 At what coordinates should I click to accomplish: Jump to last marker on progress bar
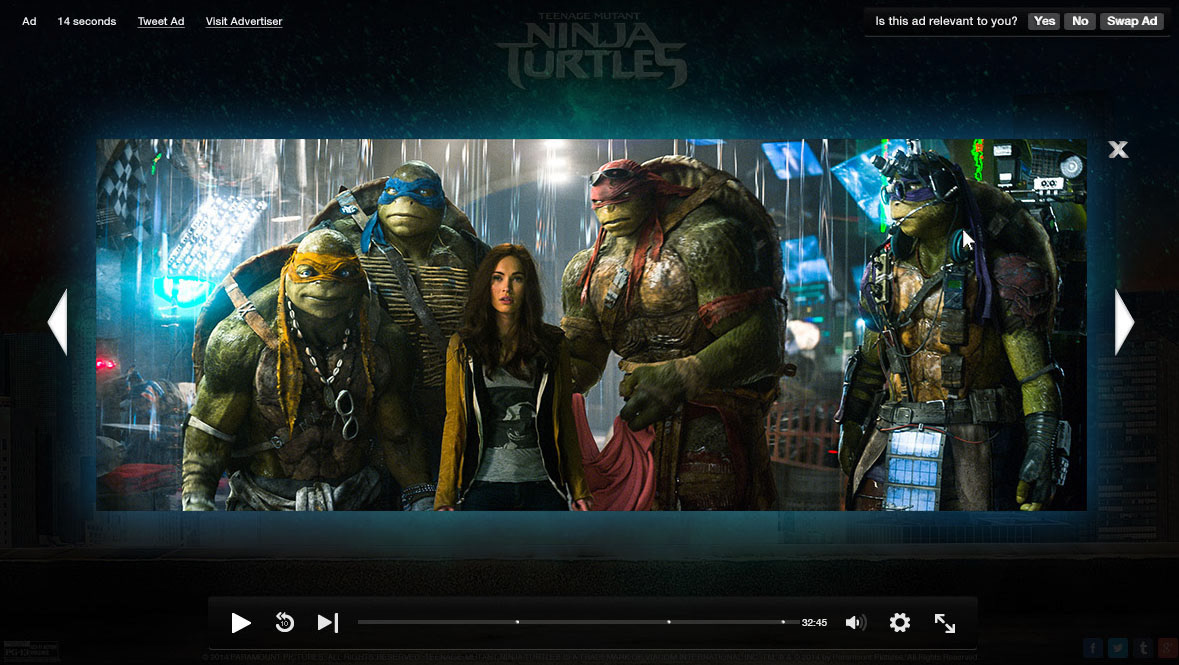coord(783,622)
